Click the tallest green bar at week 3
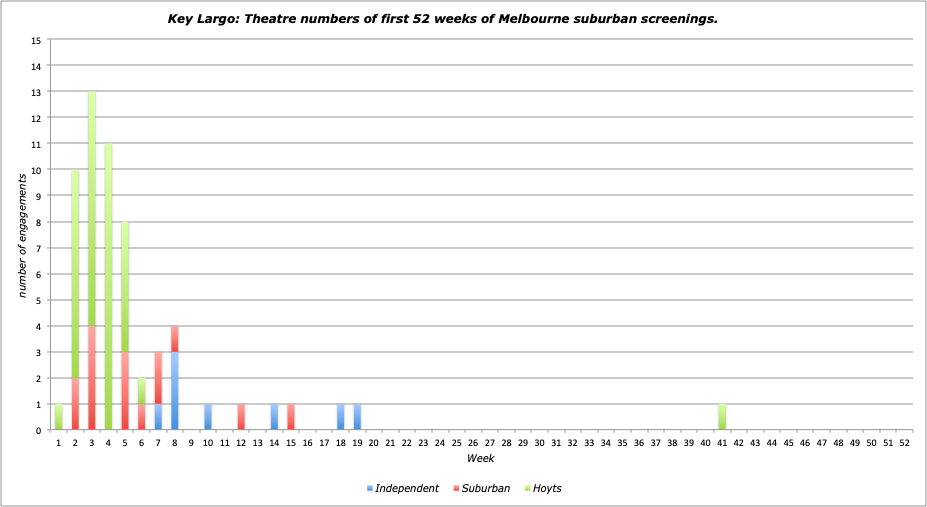Image resolution: width=927 pixels, height=507 pixels. point(92,208)
